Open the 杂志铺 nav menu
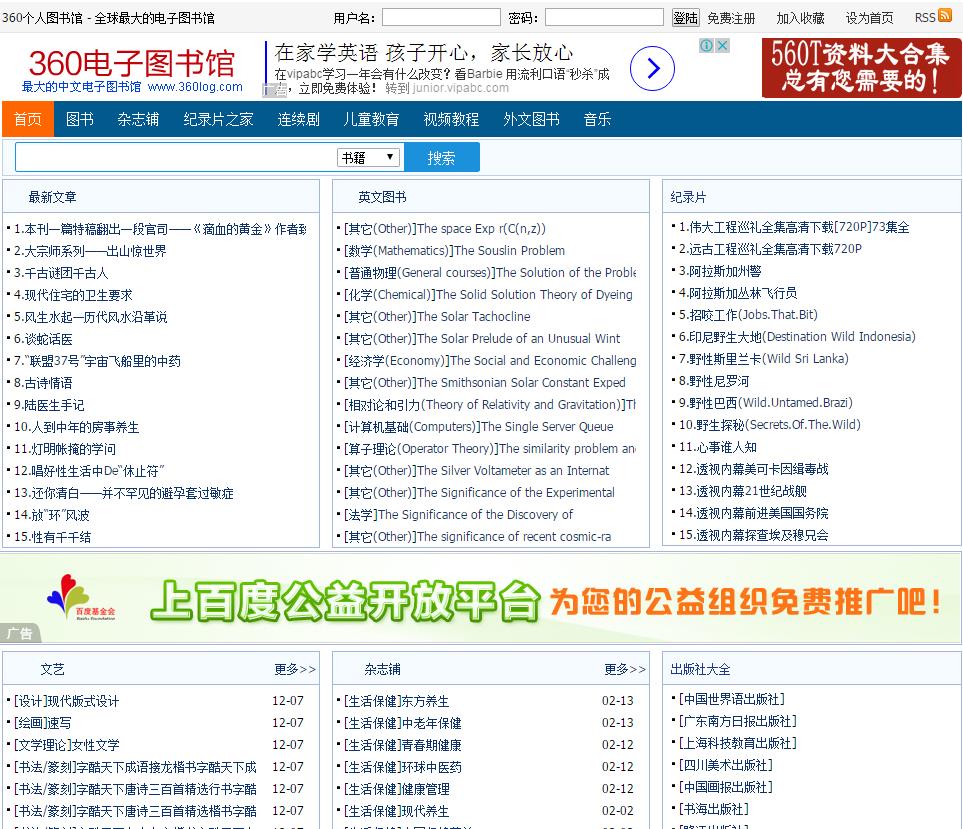Image resolution: width=963 pixels, height=829 pixels. (138, 119)
